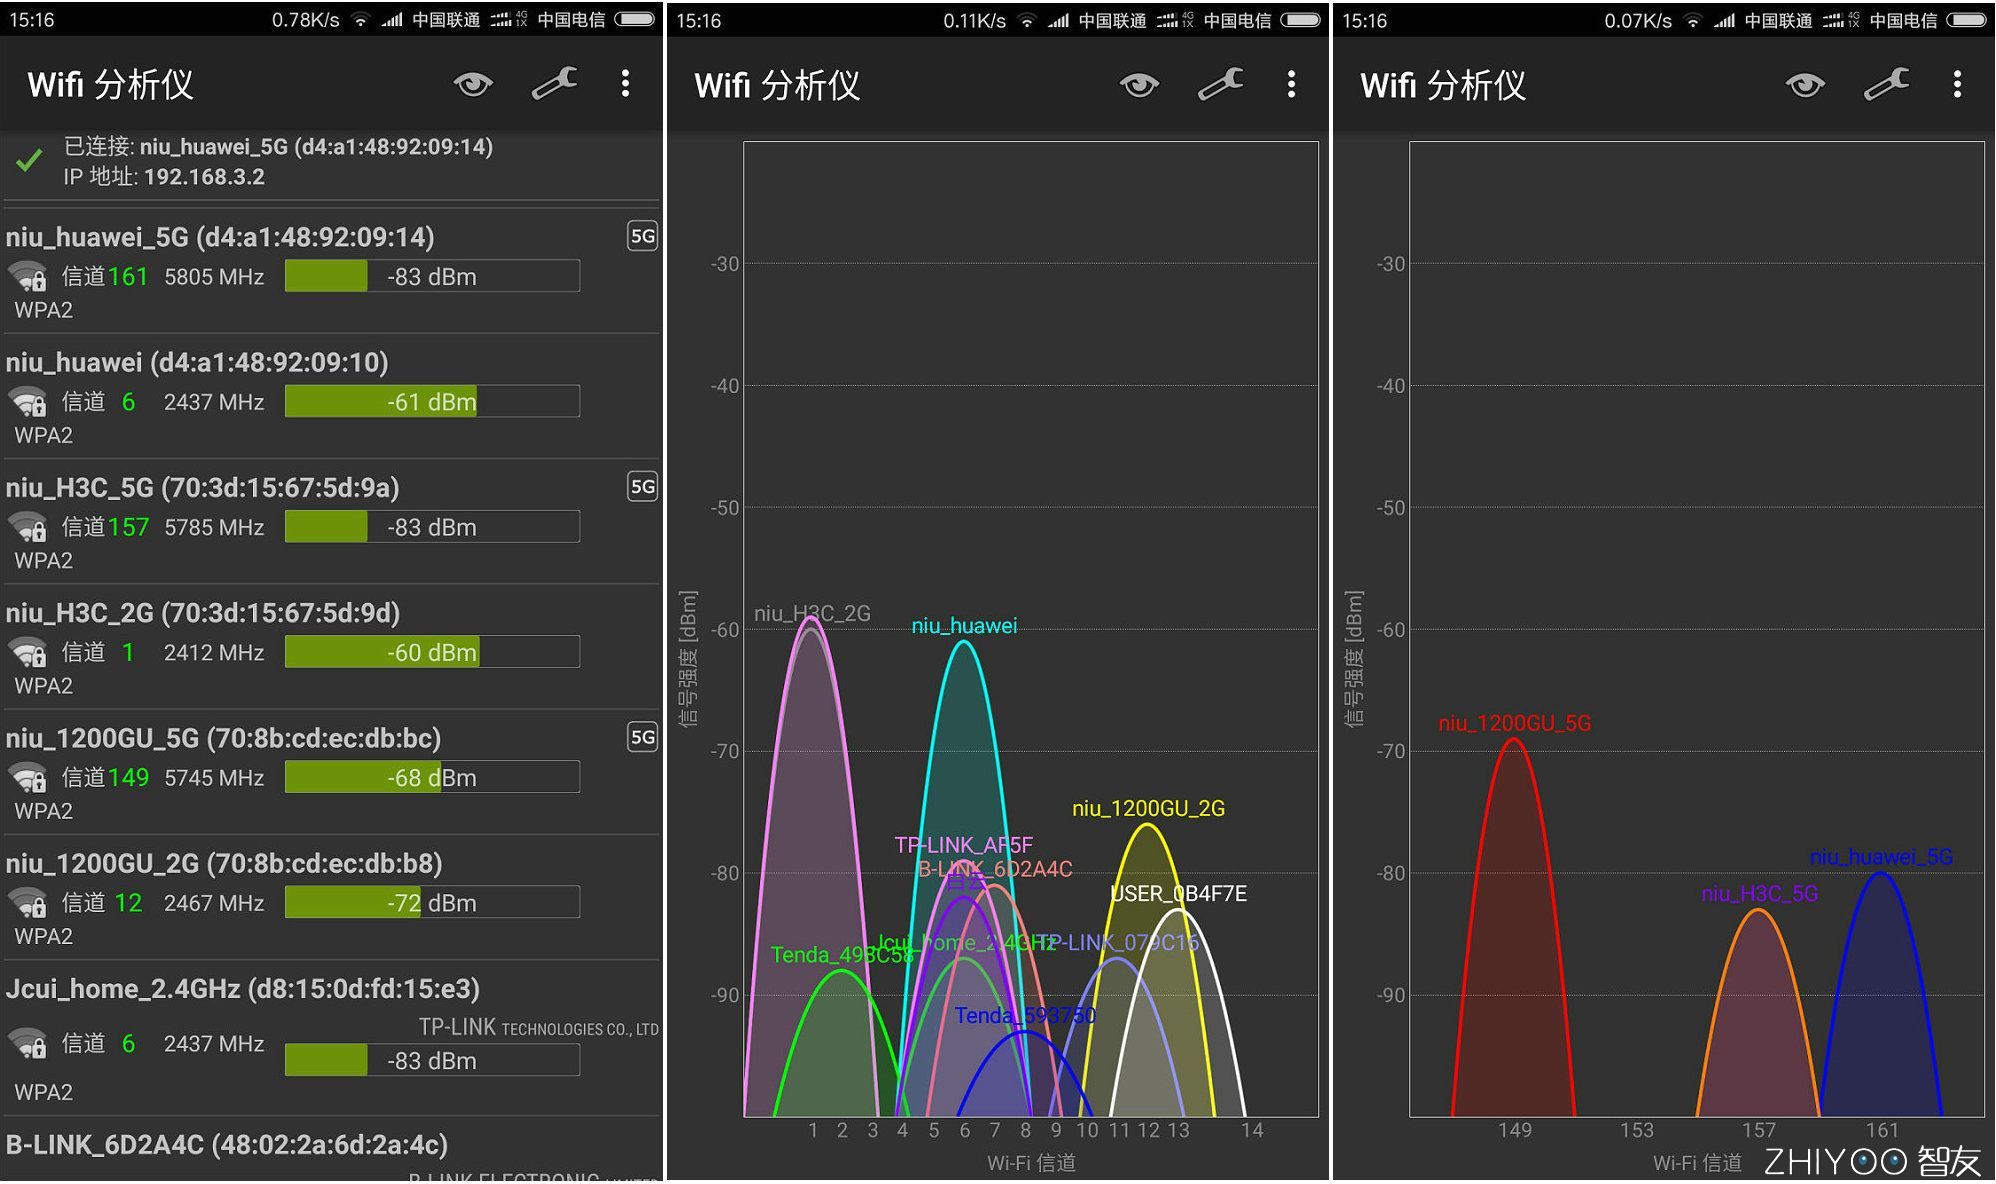Tap the eye view icon in middle panel
The width and height of the screenshot is (1996, 1184).
(x=1139, y=85)
